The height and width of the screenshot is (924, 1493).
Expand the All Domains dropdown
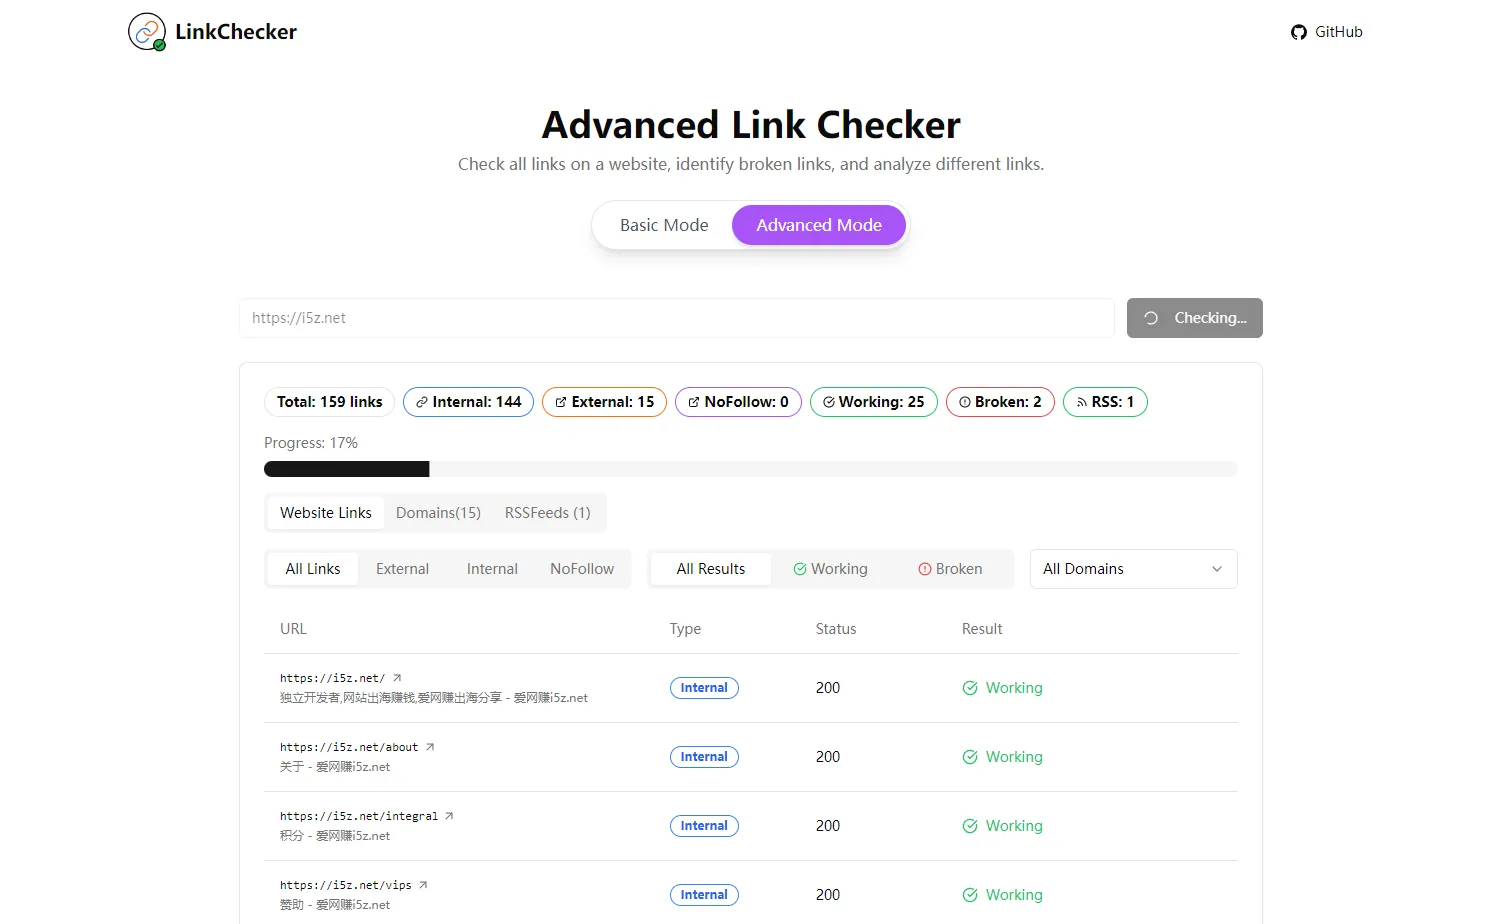(x=1133, y=569)
